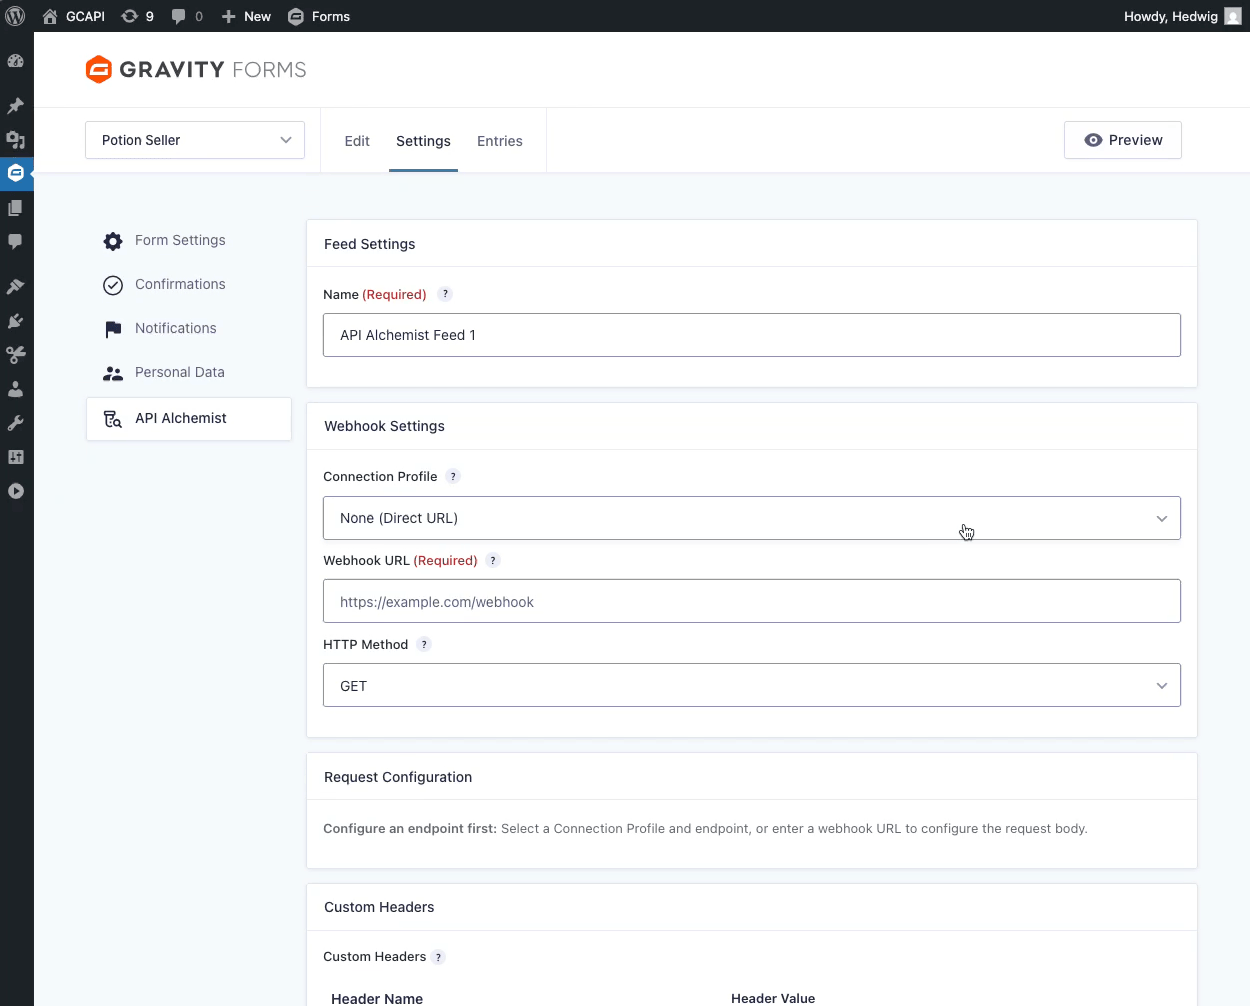This screenshot has width=1250, height=1006.
Task: Switch to the Entries tab
Action: tap(500, 141)
